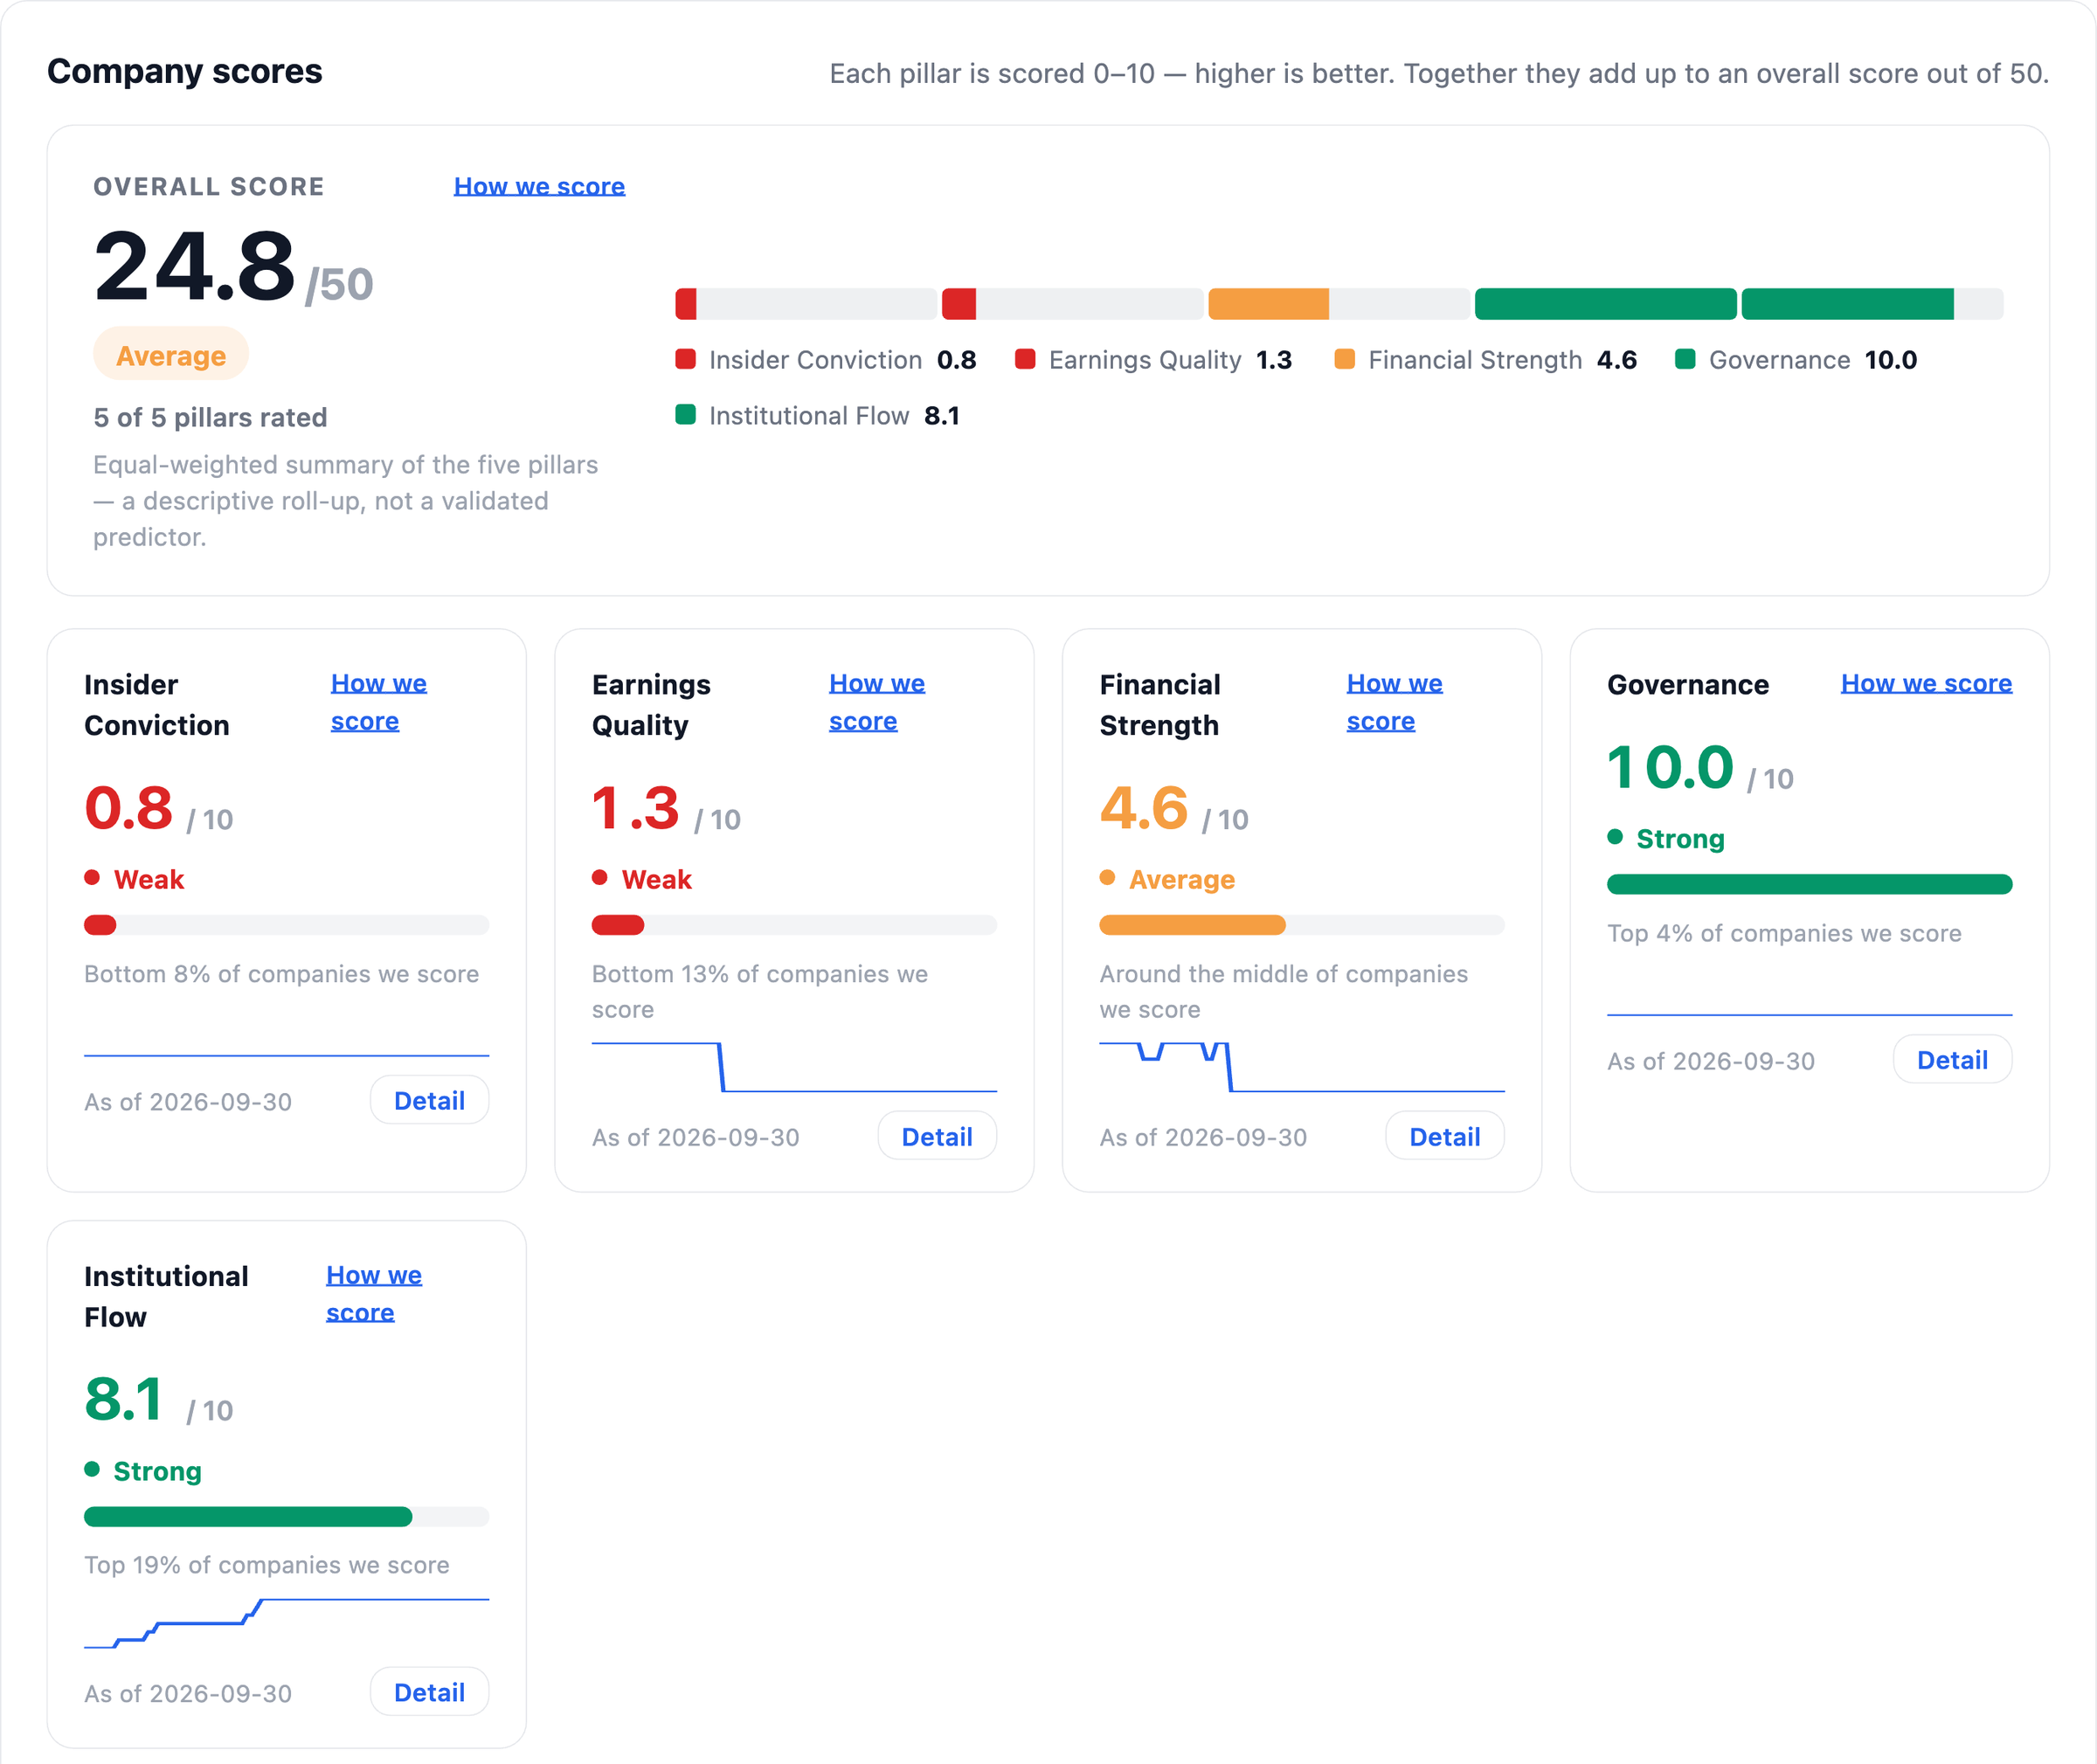
Task: Open 'How we score' for Insider Conviction
Action: 379,702
